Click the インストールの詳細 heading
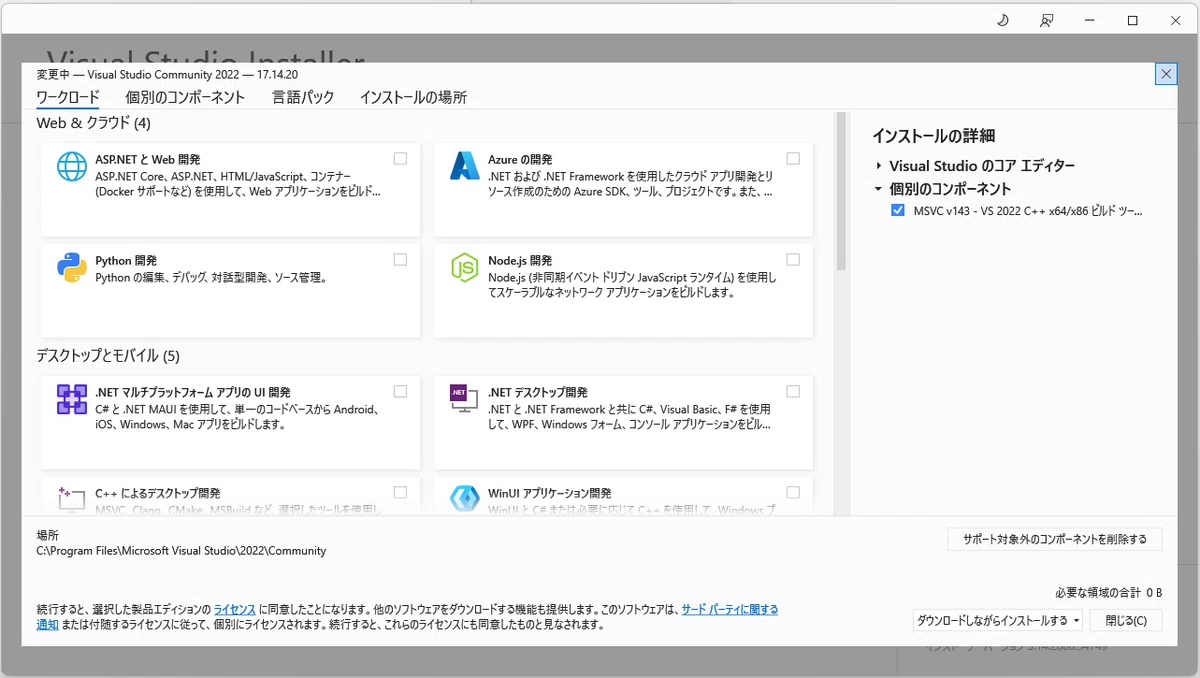Screen dimensions: 1200x678 (933, 136)
